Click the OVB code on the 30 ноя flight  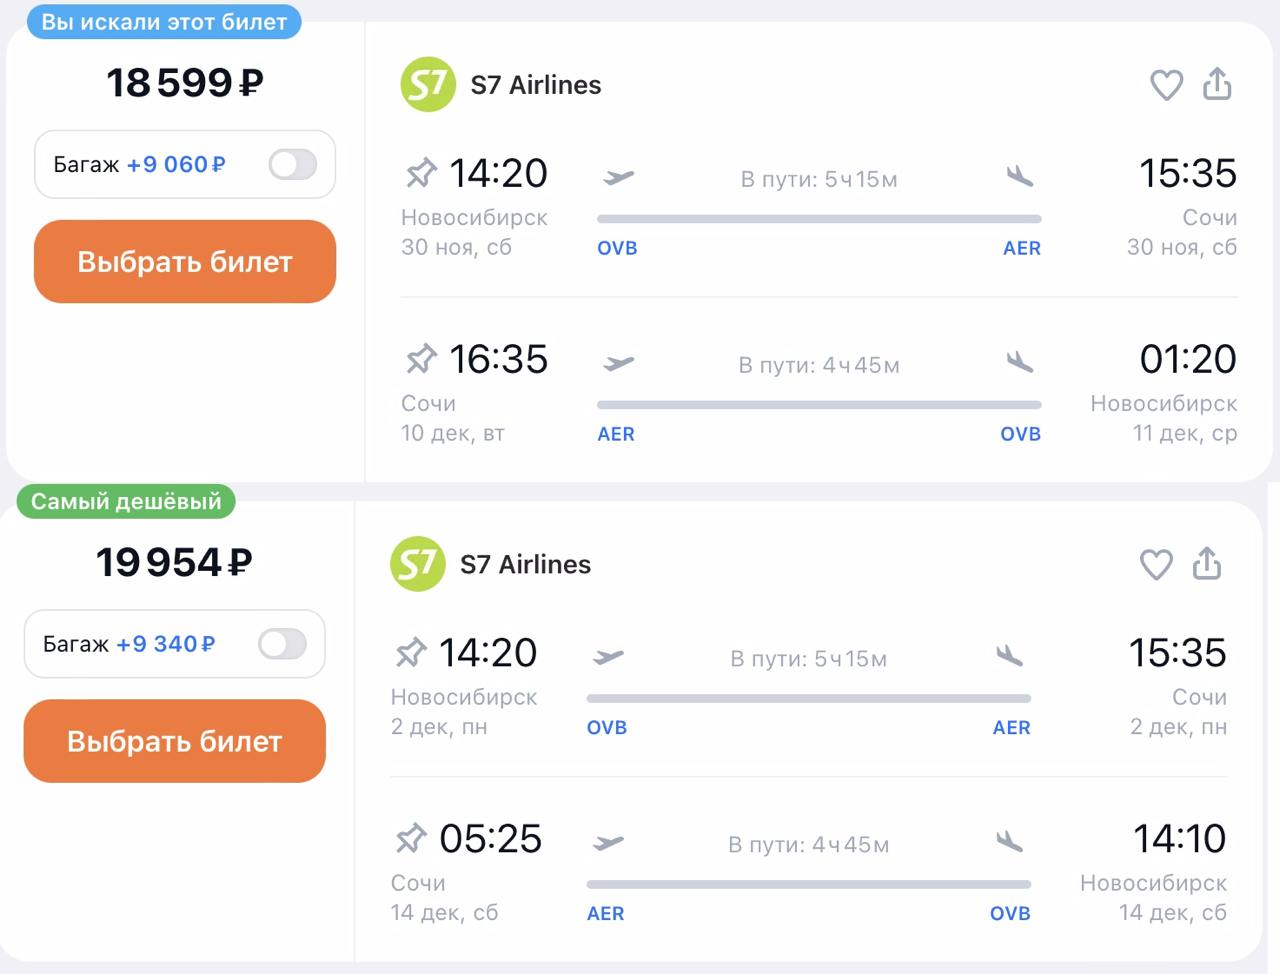coord(617,248)
